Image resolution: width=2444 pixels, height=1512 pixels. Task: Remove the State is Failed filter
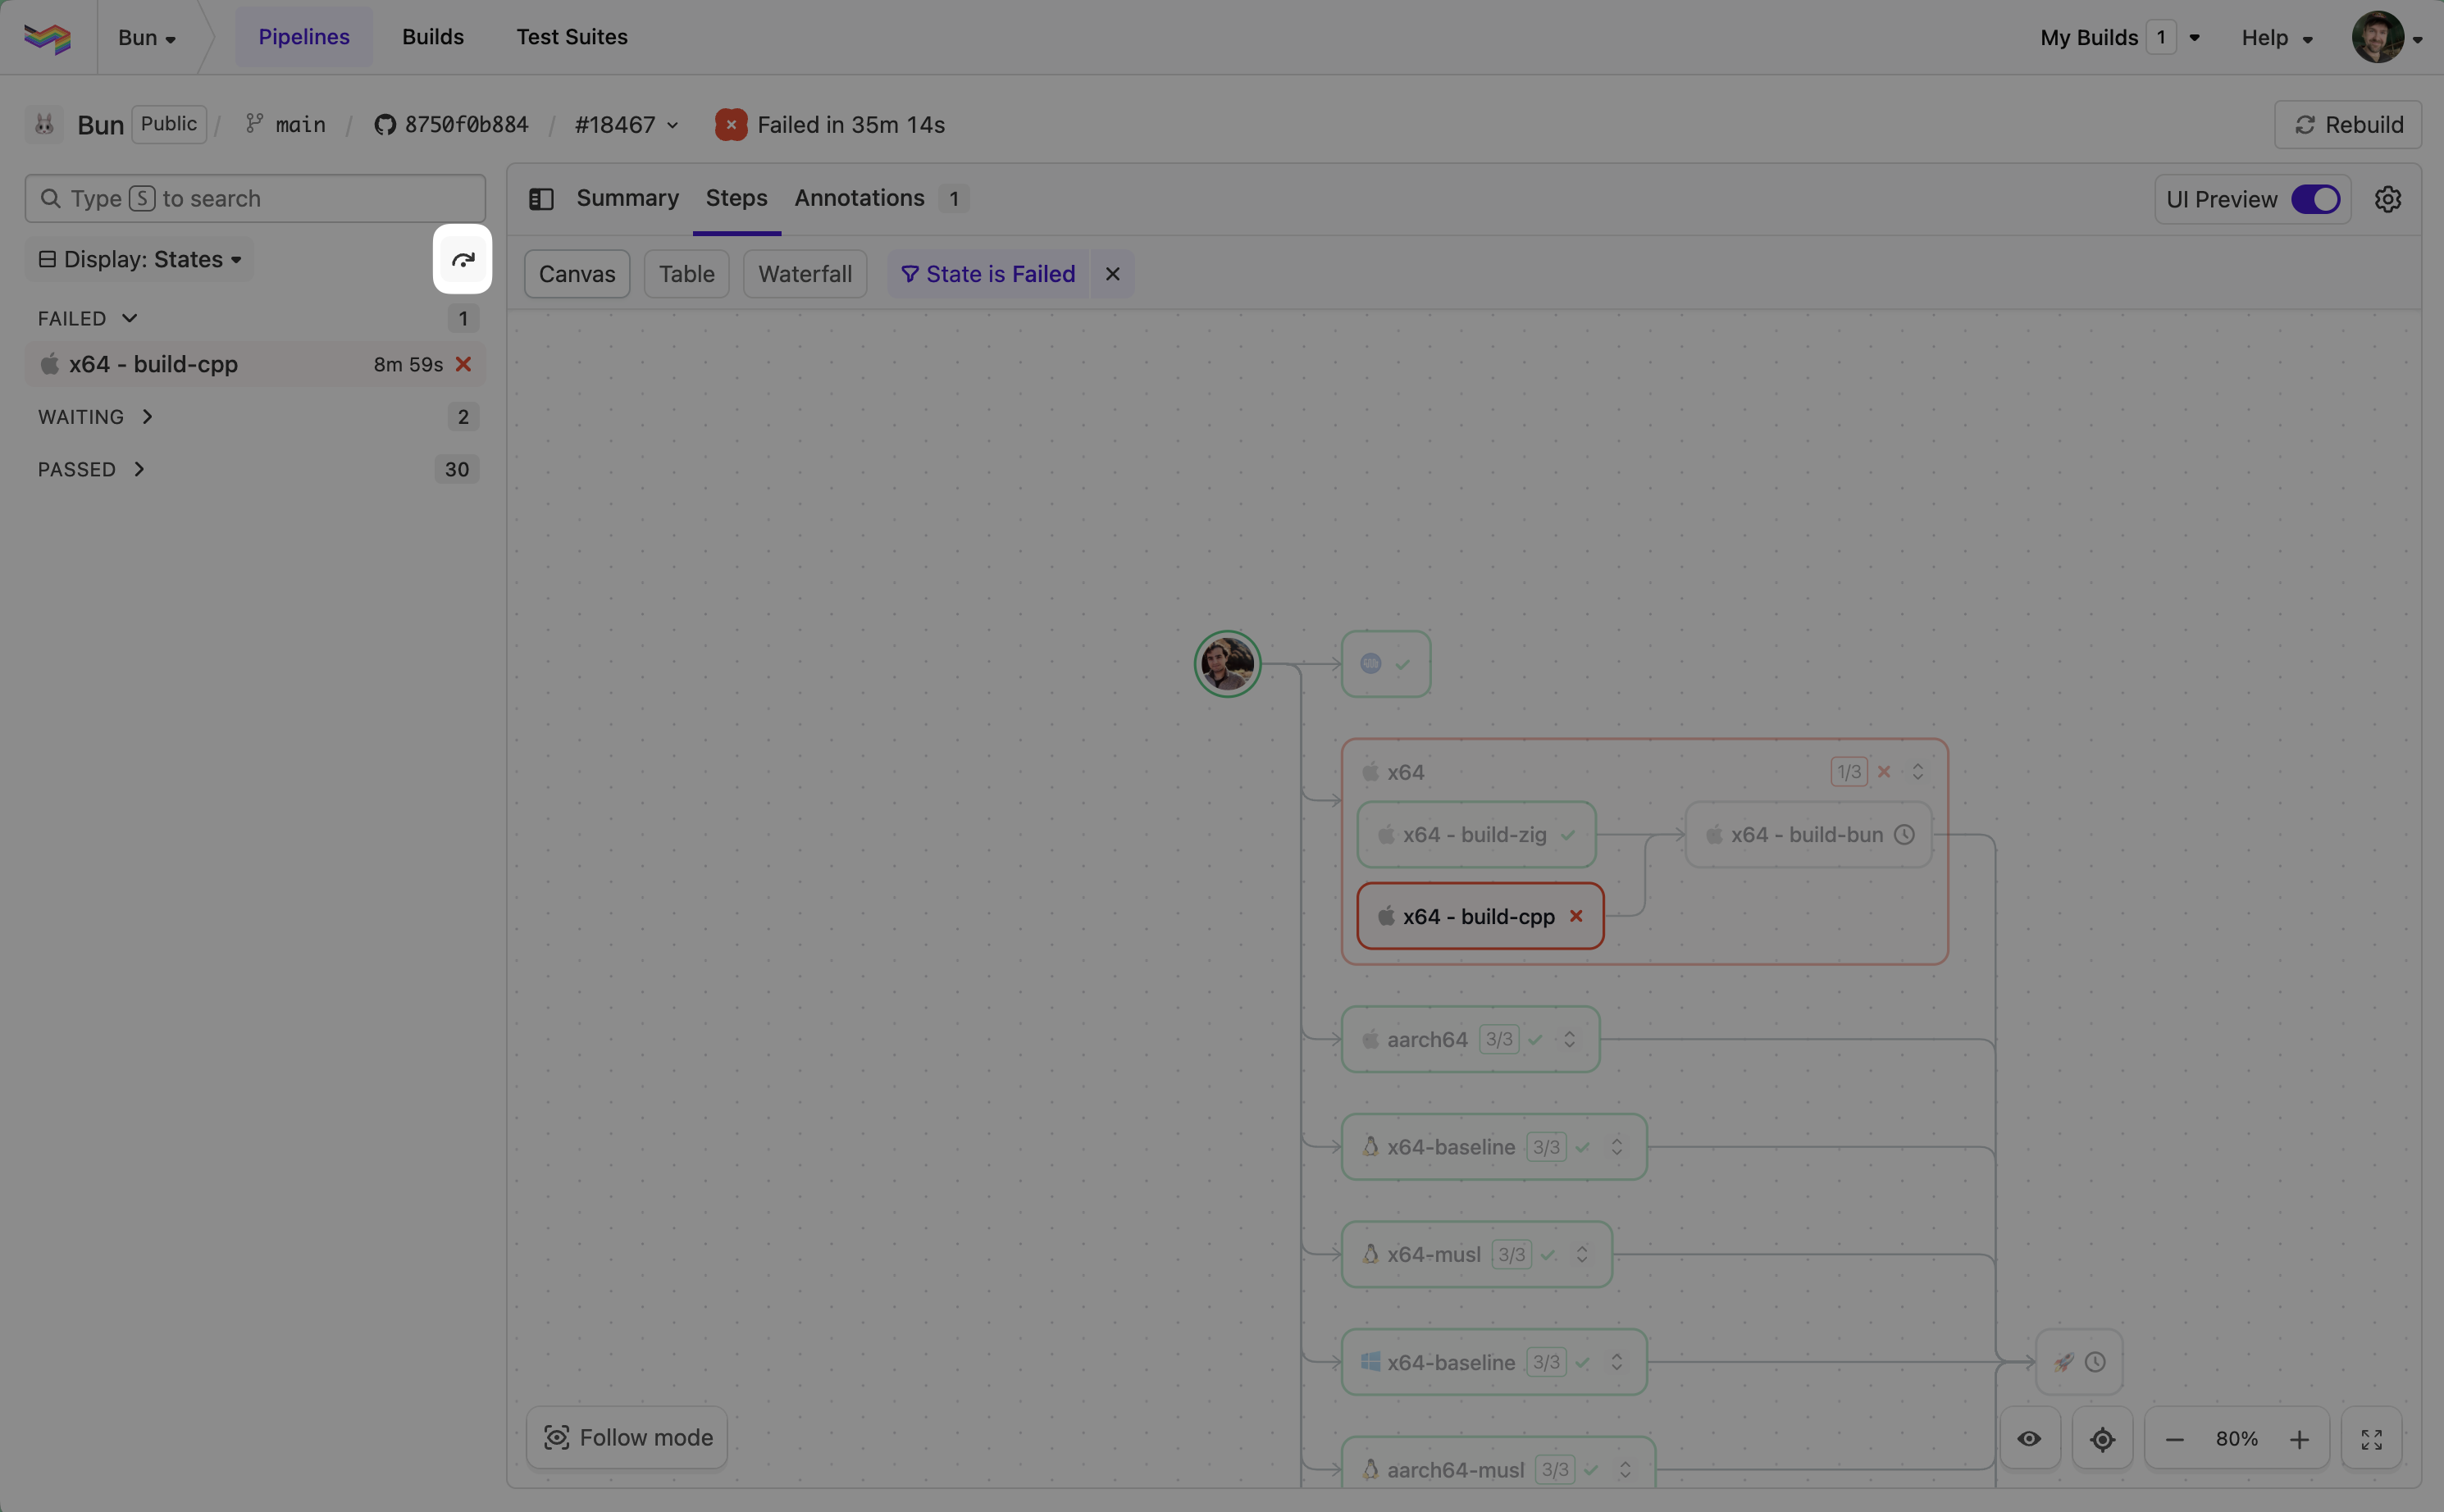coord(1112,274)
